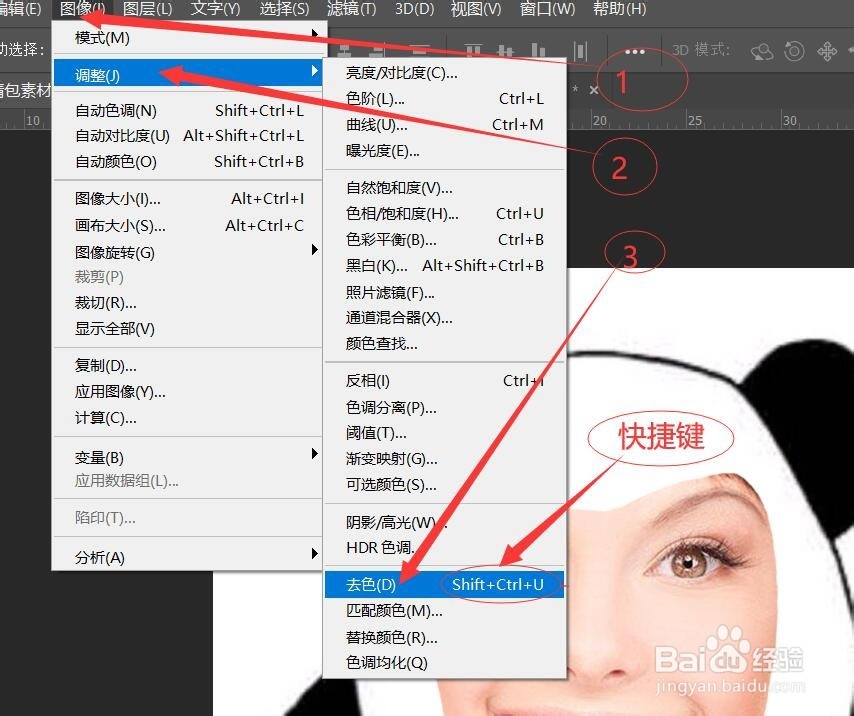Expand 图像旋转(G) submenu

tap(188, 252)
